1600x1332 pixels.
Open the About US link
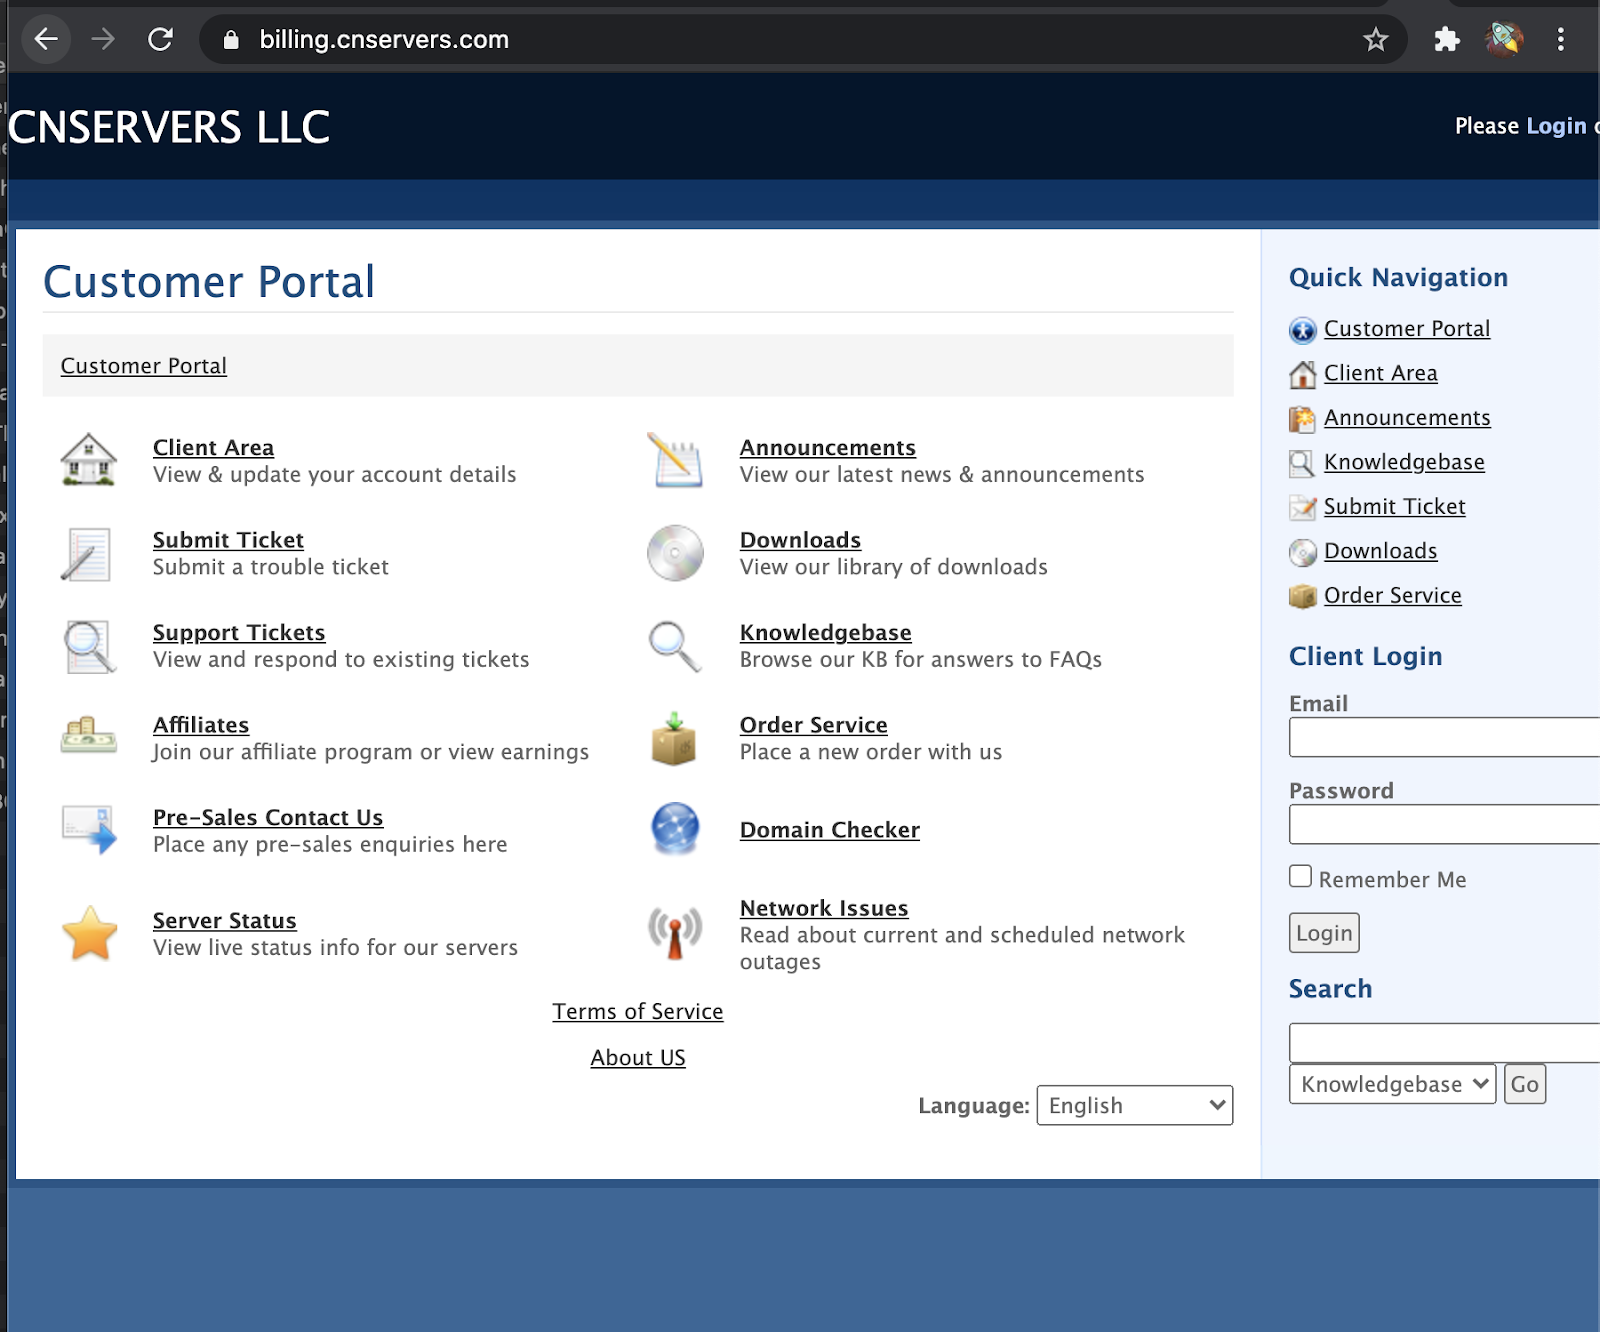(x=638, y=1058)
